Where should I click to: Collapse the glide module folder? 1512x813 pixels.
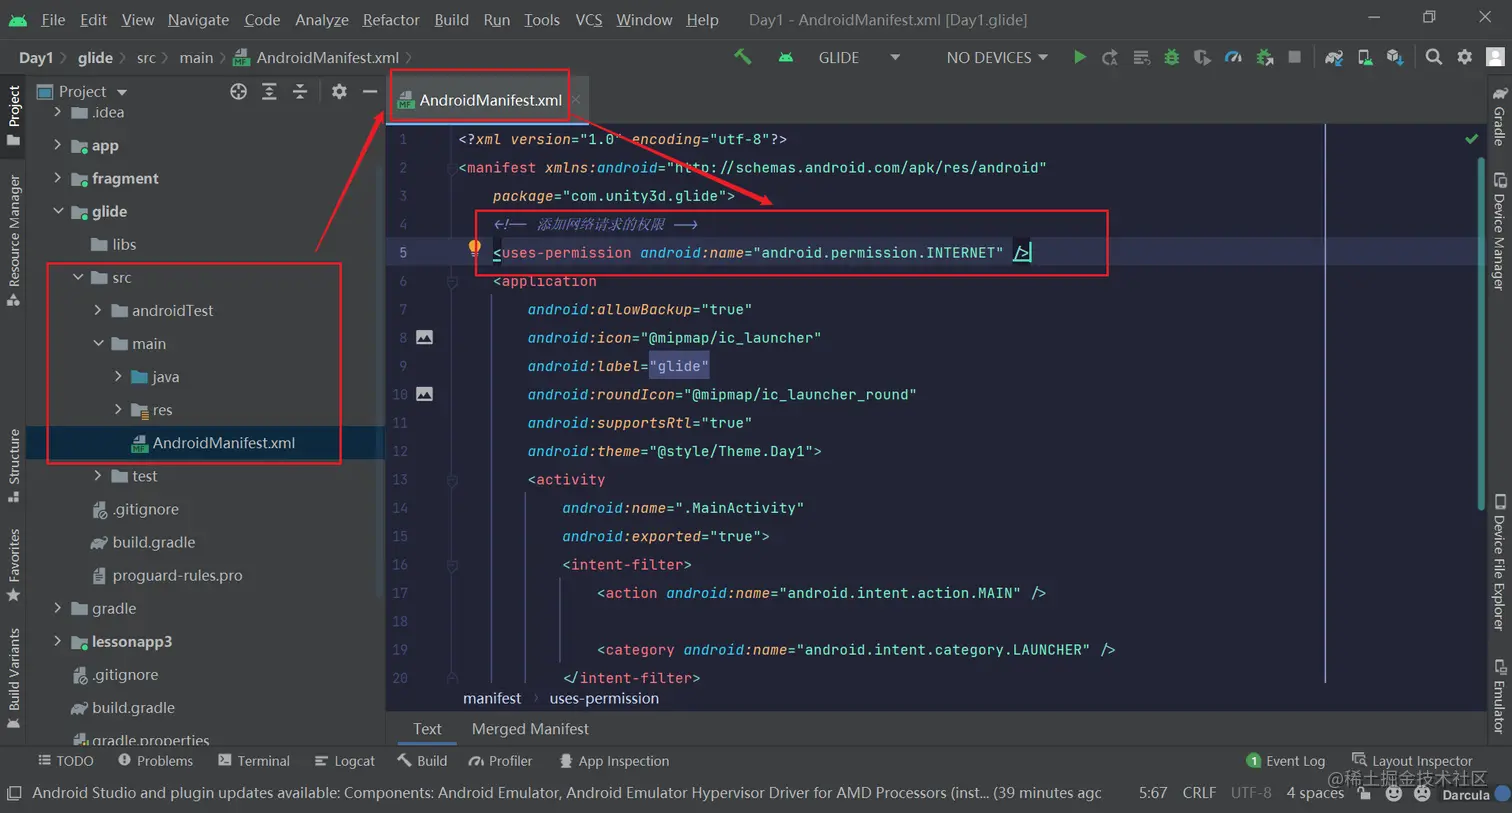point(57,211)
